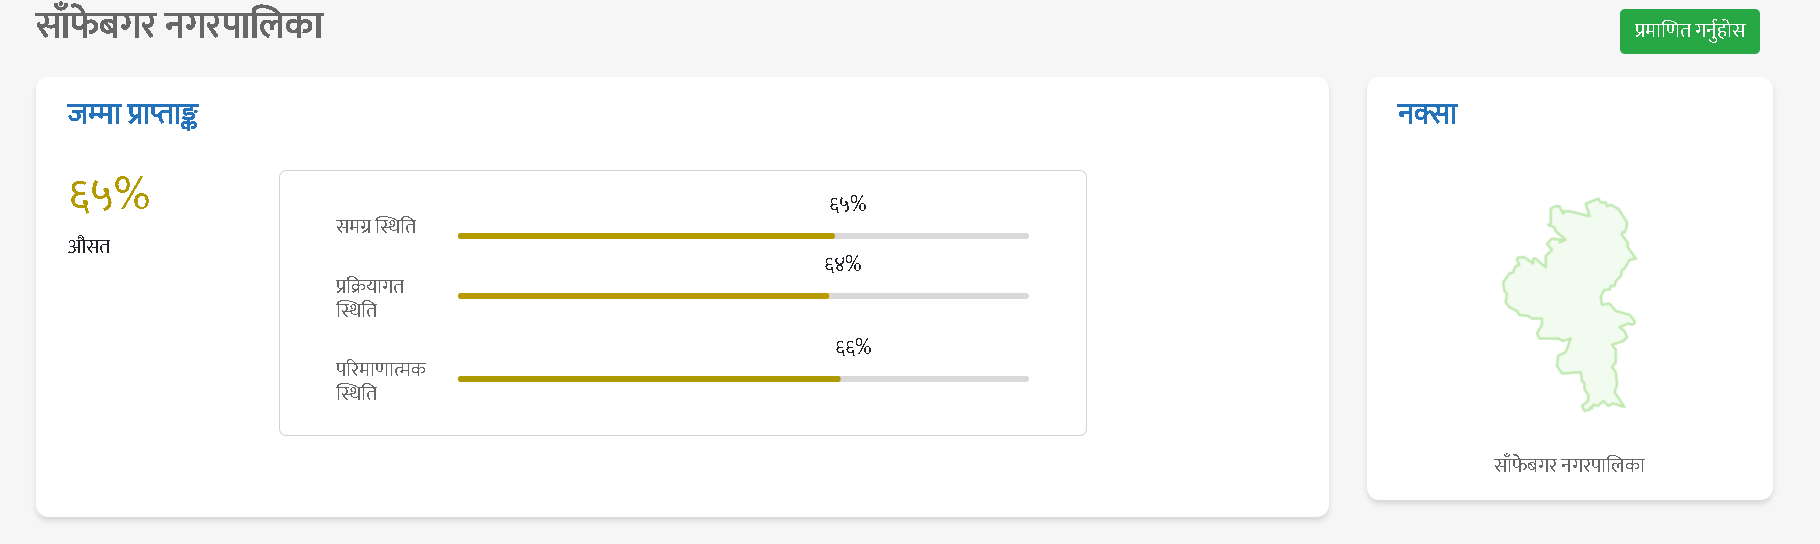The height and width of the screenshot is (544, 1820).
Task: Select the नक्सा card heading
Action: click(x=1427, y=114)
